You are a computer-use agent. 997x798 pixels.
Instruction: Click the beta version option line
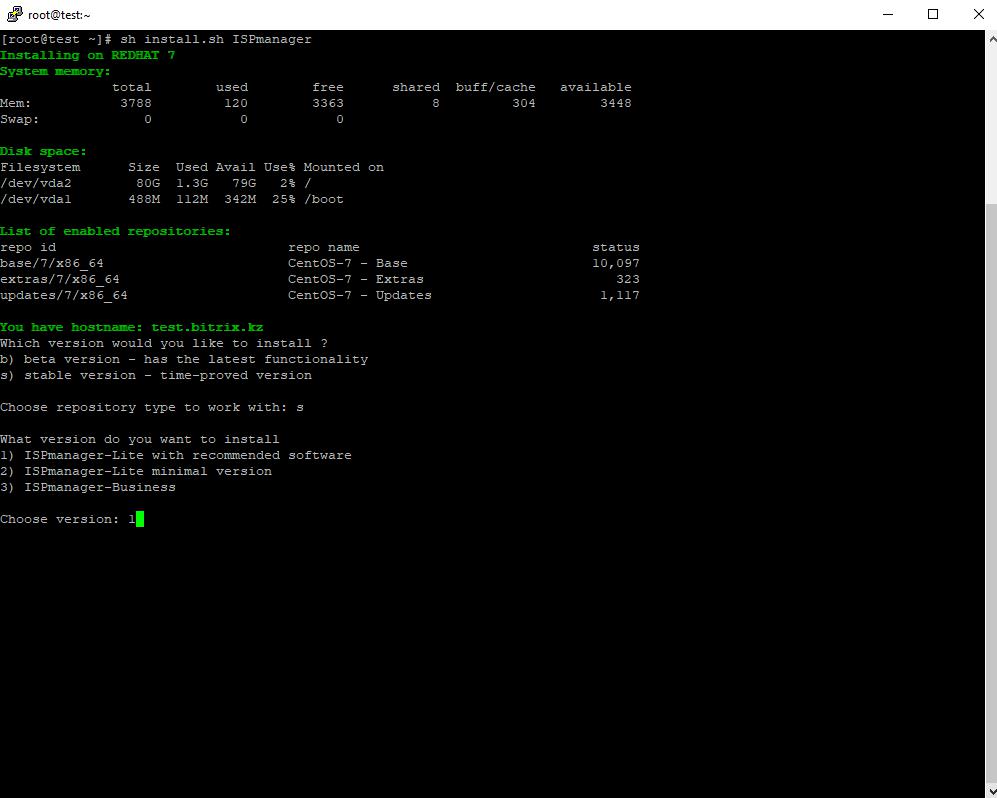[184, 359]
